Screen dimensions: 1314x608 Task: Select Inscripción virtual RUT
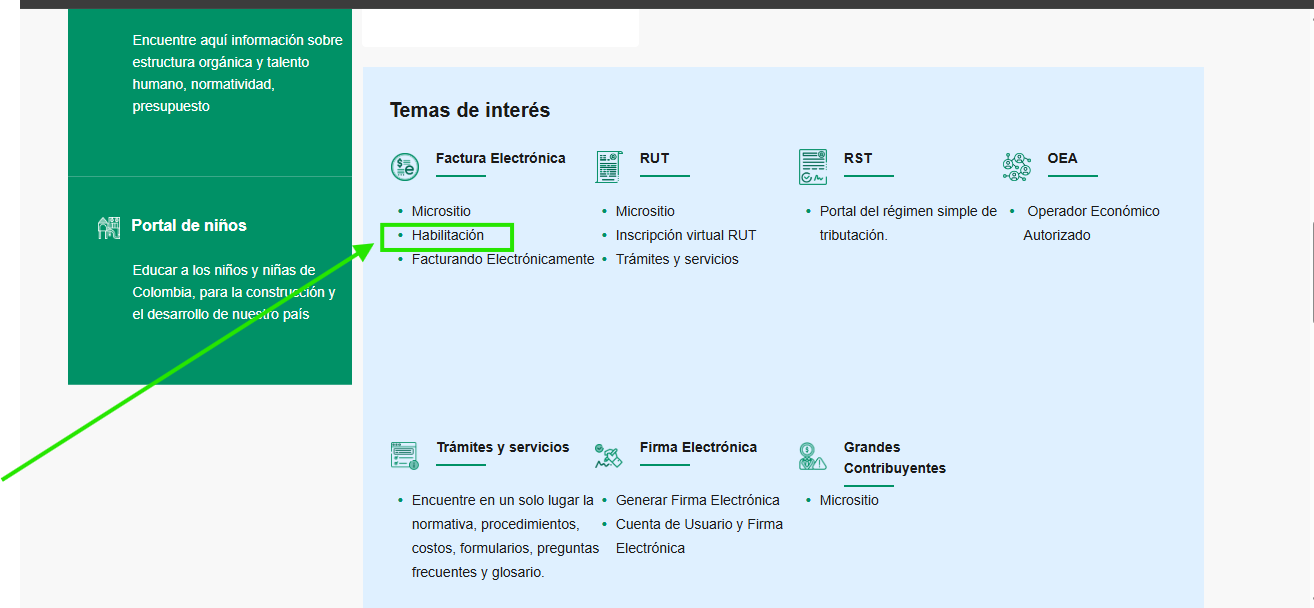pyautogui.click(x=686, y=235)
